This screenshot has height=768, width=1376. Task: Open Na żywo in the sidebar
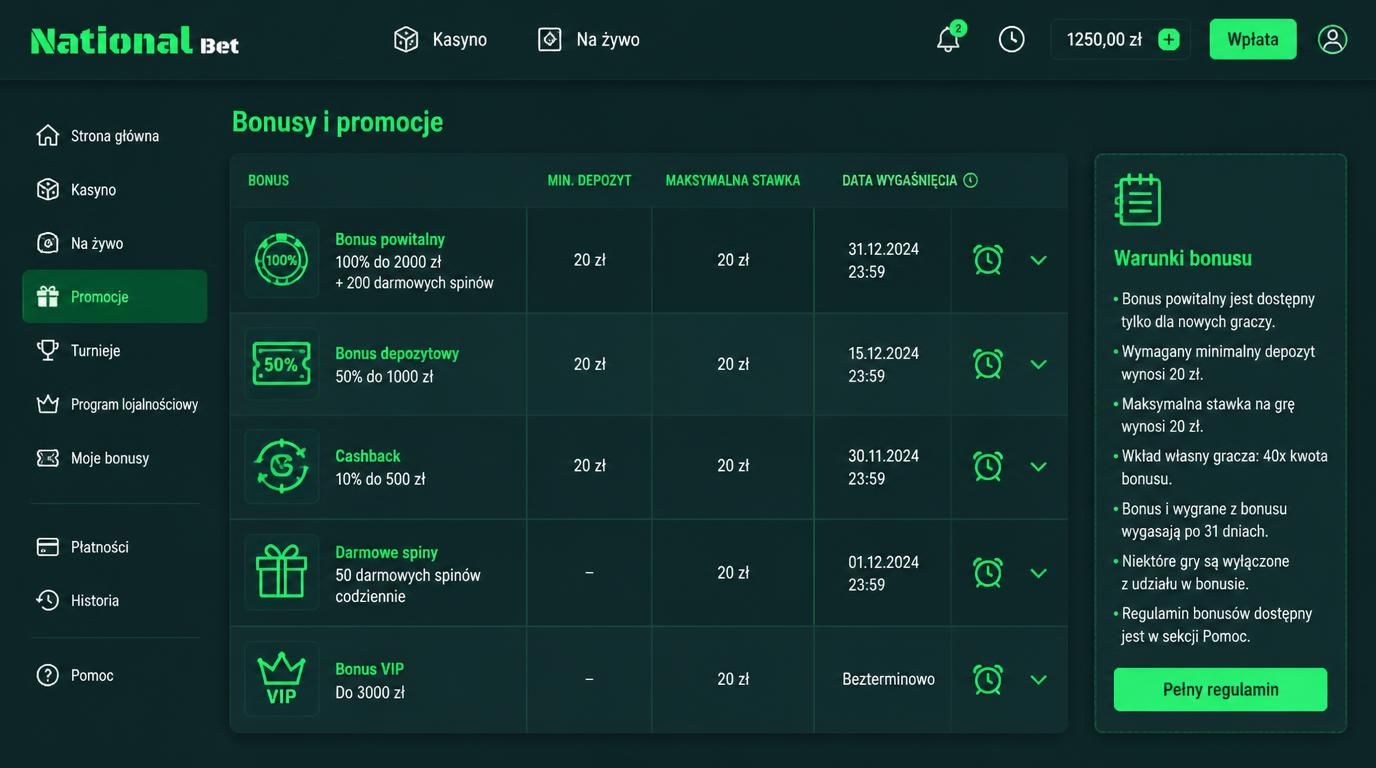115,243
